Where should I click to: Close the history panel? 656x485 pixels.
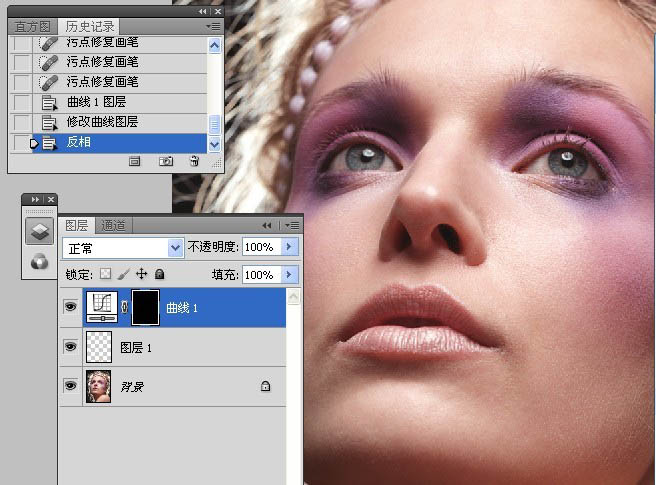pos(218,12)
